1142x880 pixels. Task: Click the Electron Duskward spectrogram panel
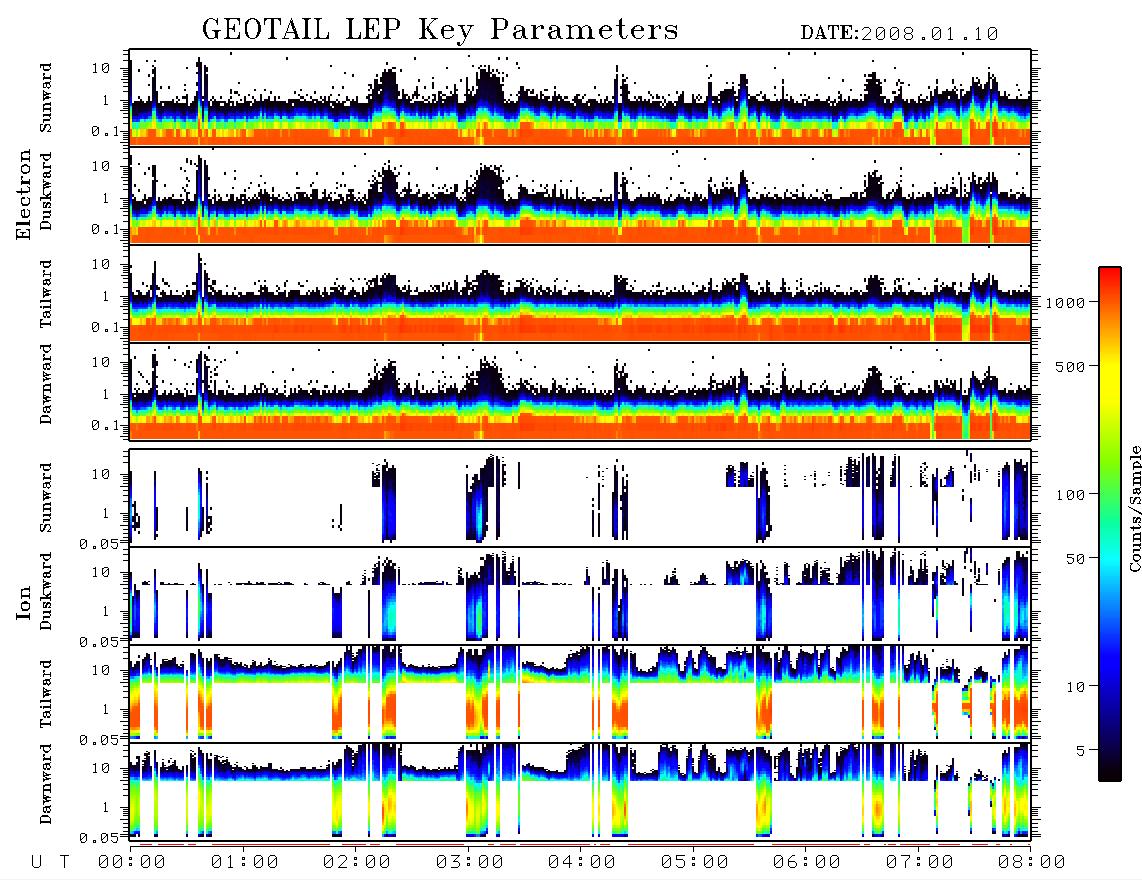[x=580, y=196]
